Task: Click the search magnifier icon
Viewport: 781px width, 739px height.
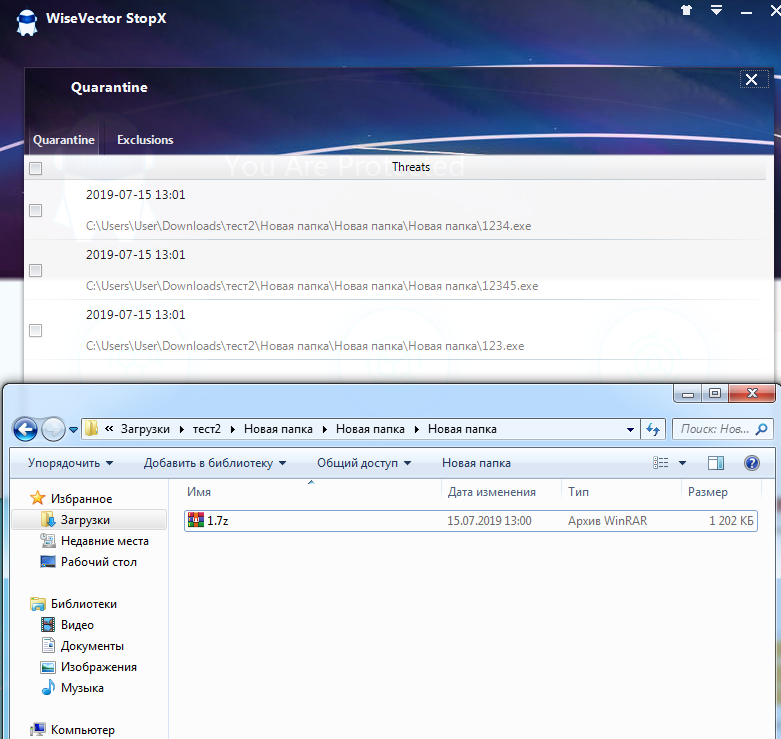Action: [762, 429]
